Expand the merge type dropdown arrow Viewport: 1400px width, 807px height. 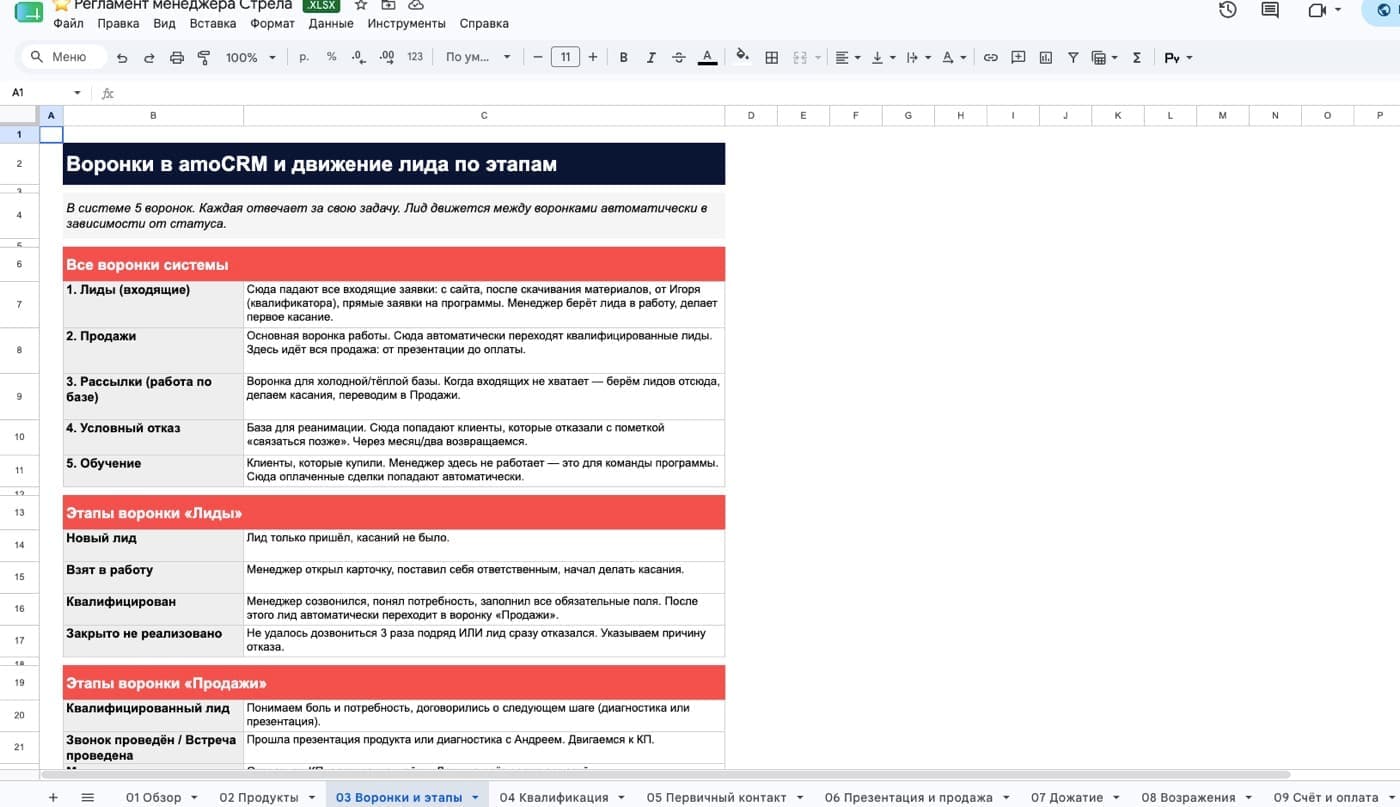coord(818,58)
